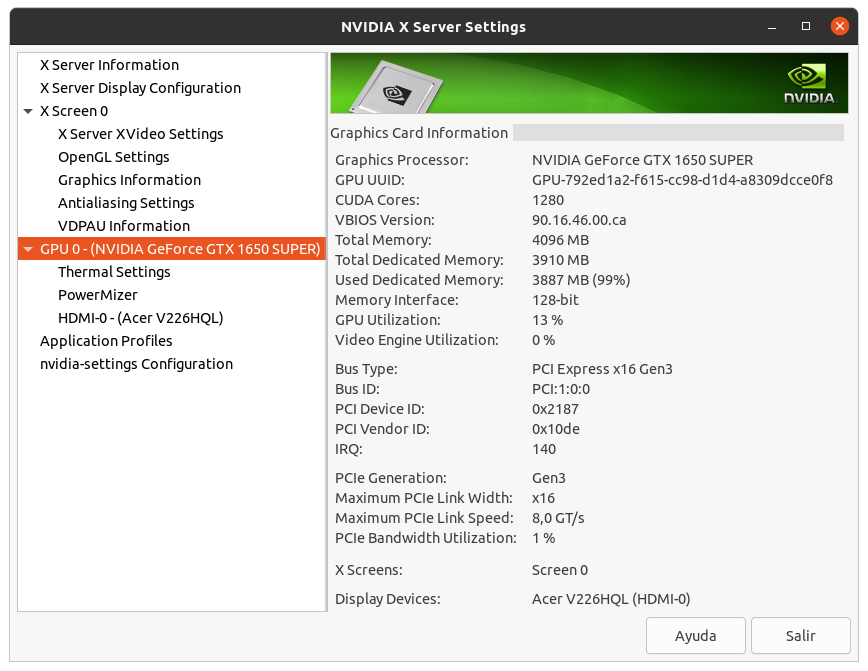Image resolution: width=868 pixels, height=671 pixels.
Task: Click Total Dedicated Memory value 3910 MB
Action: pyautogui.click(x=560, y=260)
